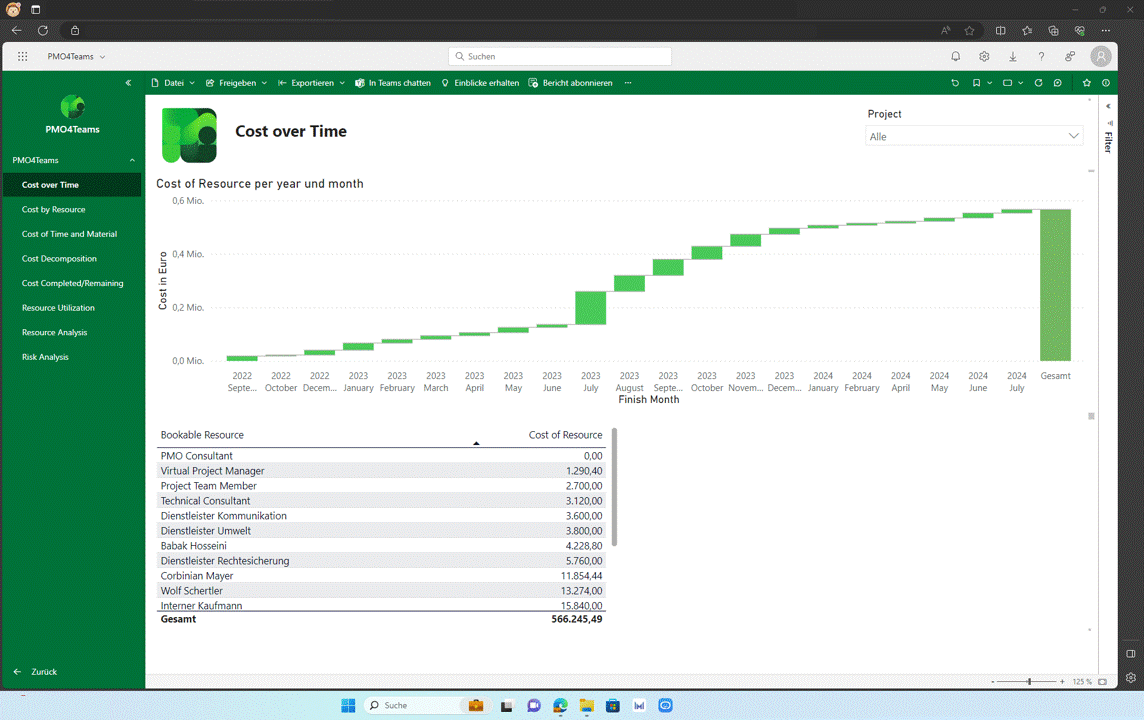Open the app launcher grid icon
The image size is (1144, 720).
point(22,57)
